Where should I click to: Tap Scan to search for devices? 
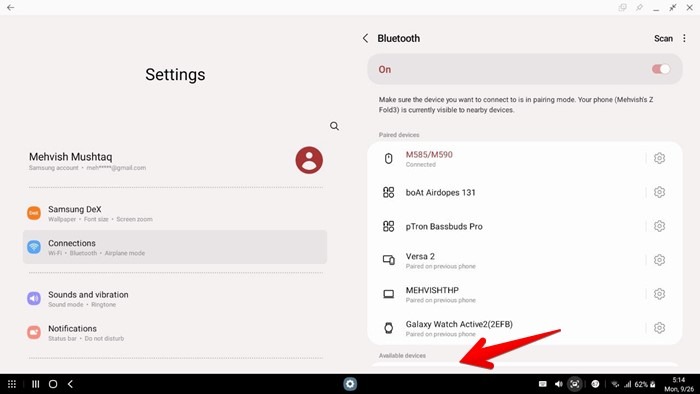(663, 38)
